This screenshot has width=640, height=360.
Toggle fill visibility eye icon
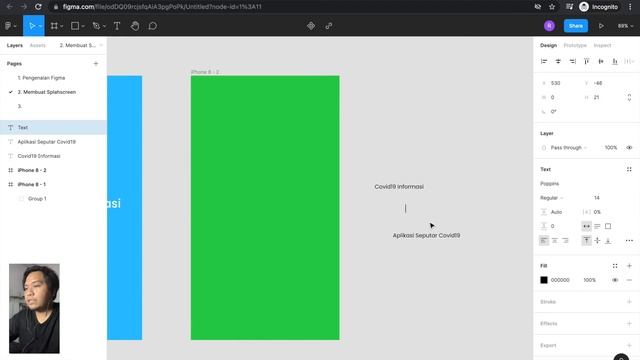coord(615,280)
